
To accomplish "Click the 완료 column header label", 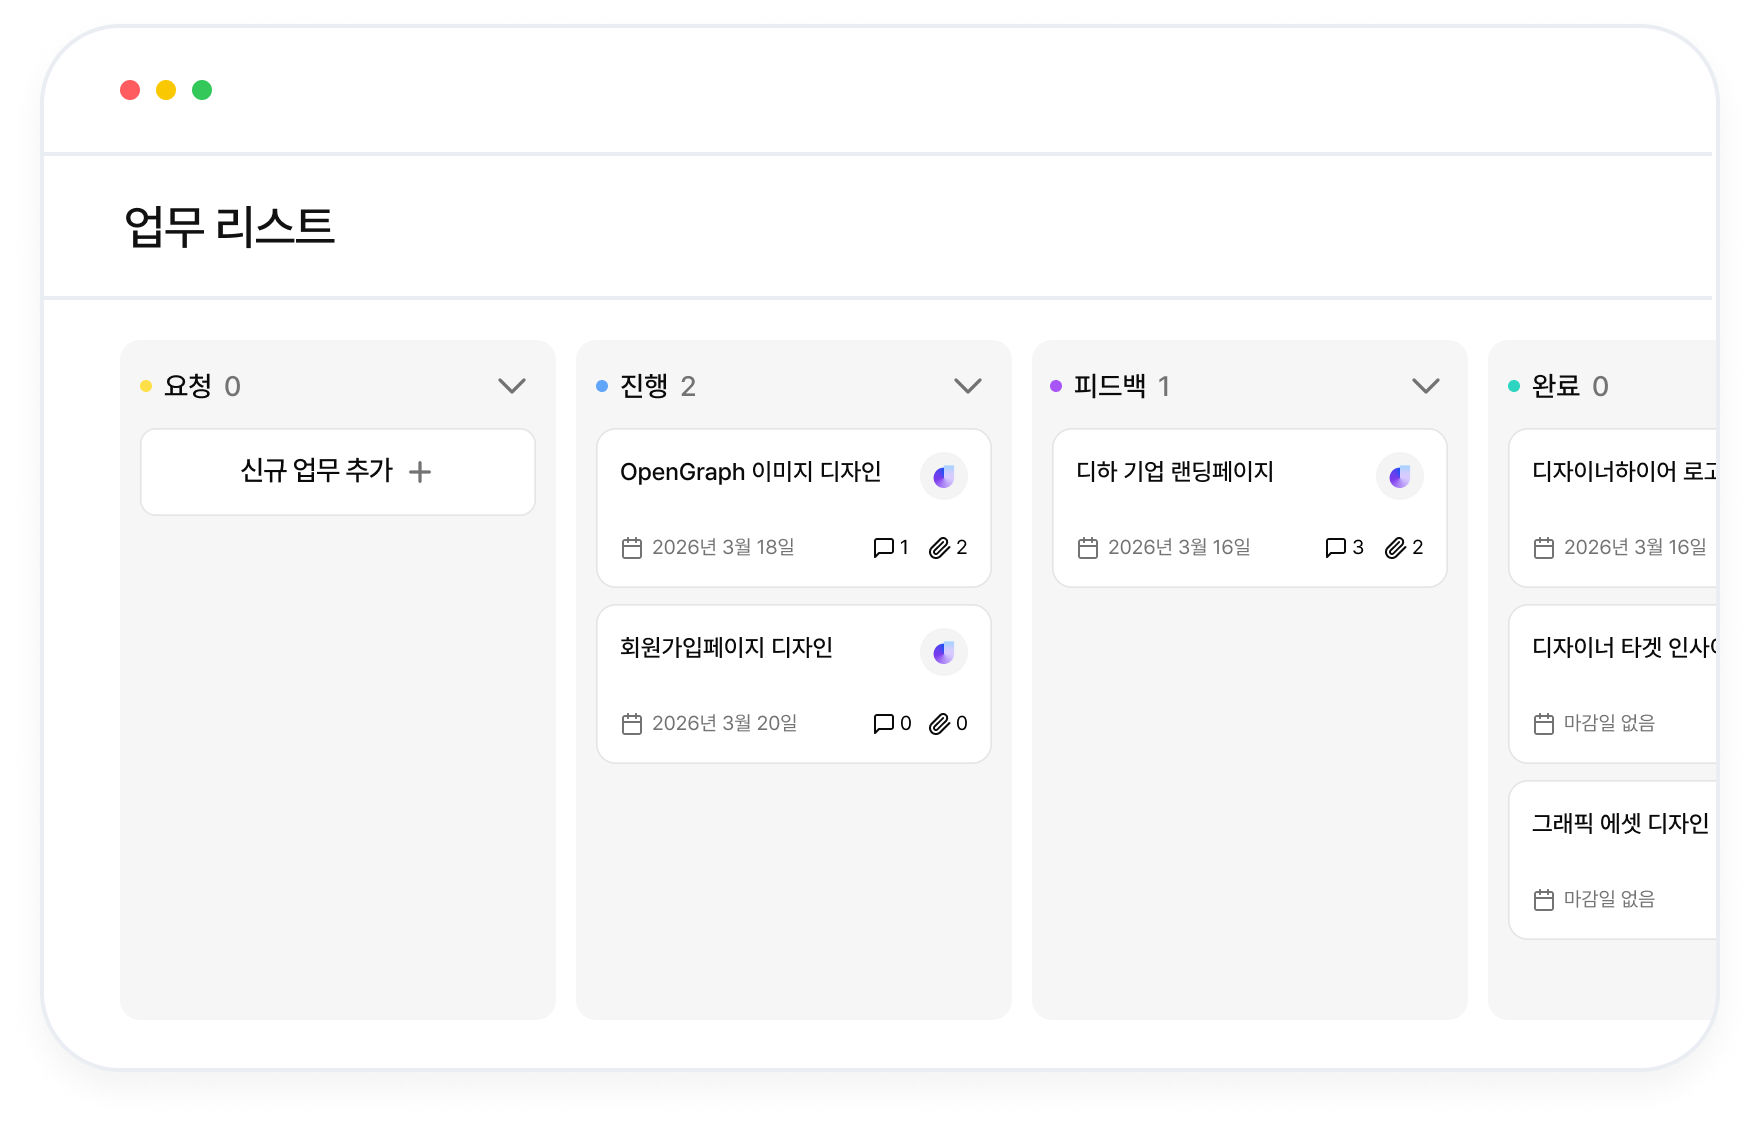I will click(x=1556, y=386).
